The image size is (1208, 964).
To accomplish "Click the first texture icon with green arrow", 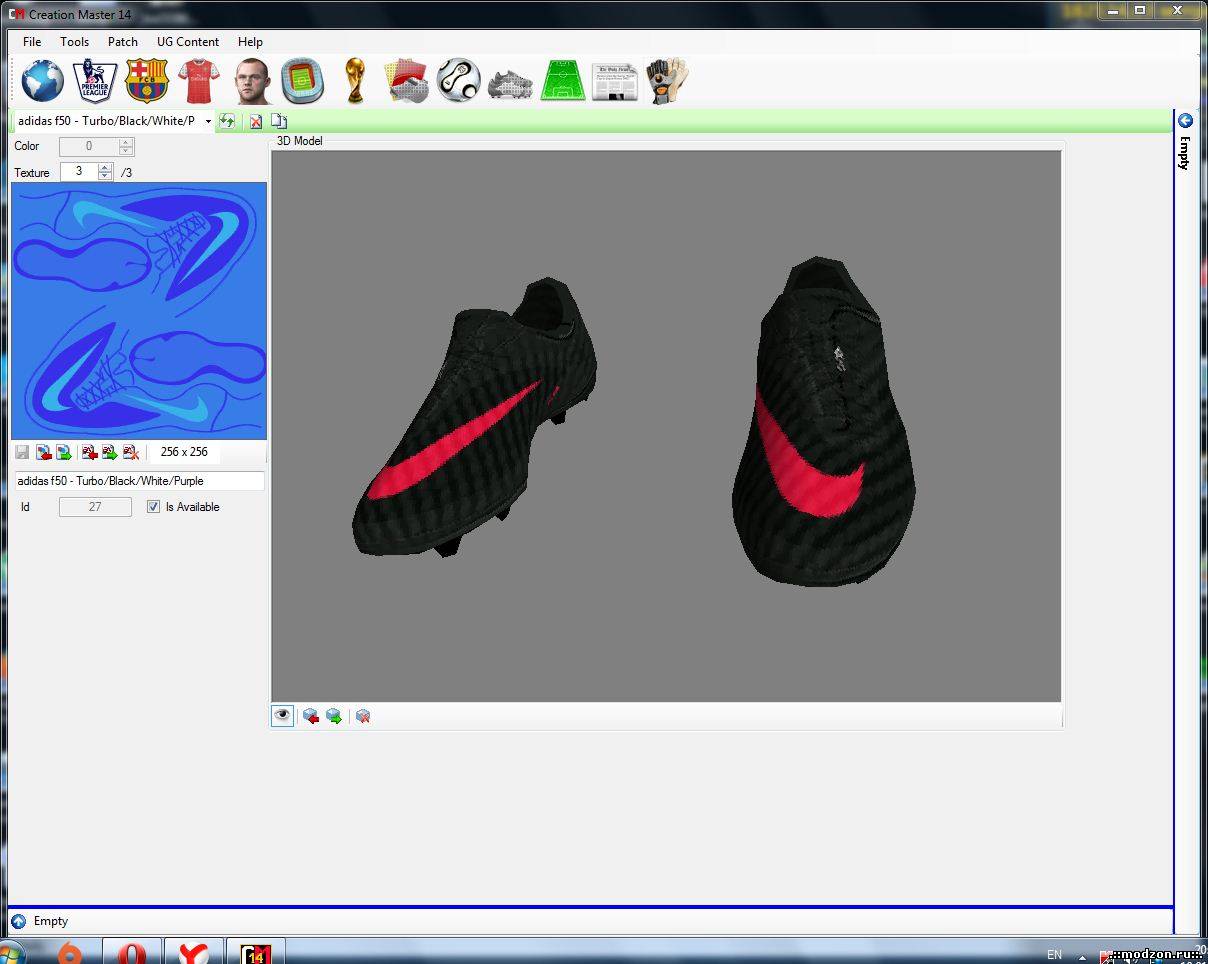I will 64,452.
